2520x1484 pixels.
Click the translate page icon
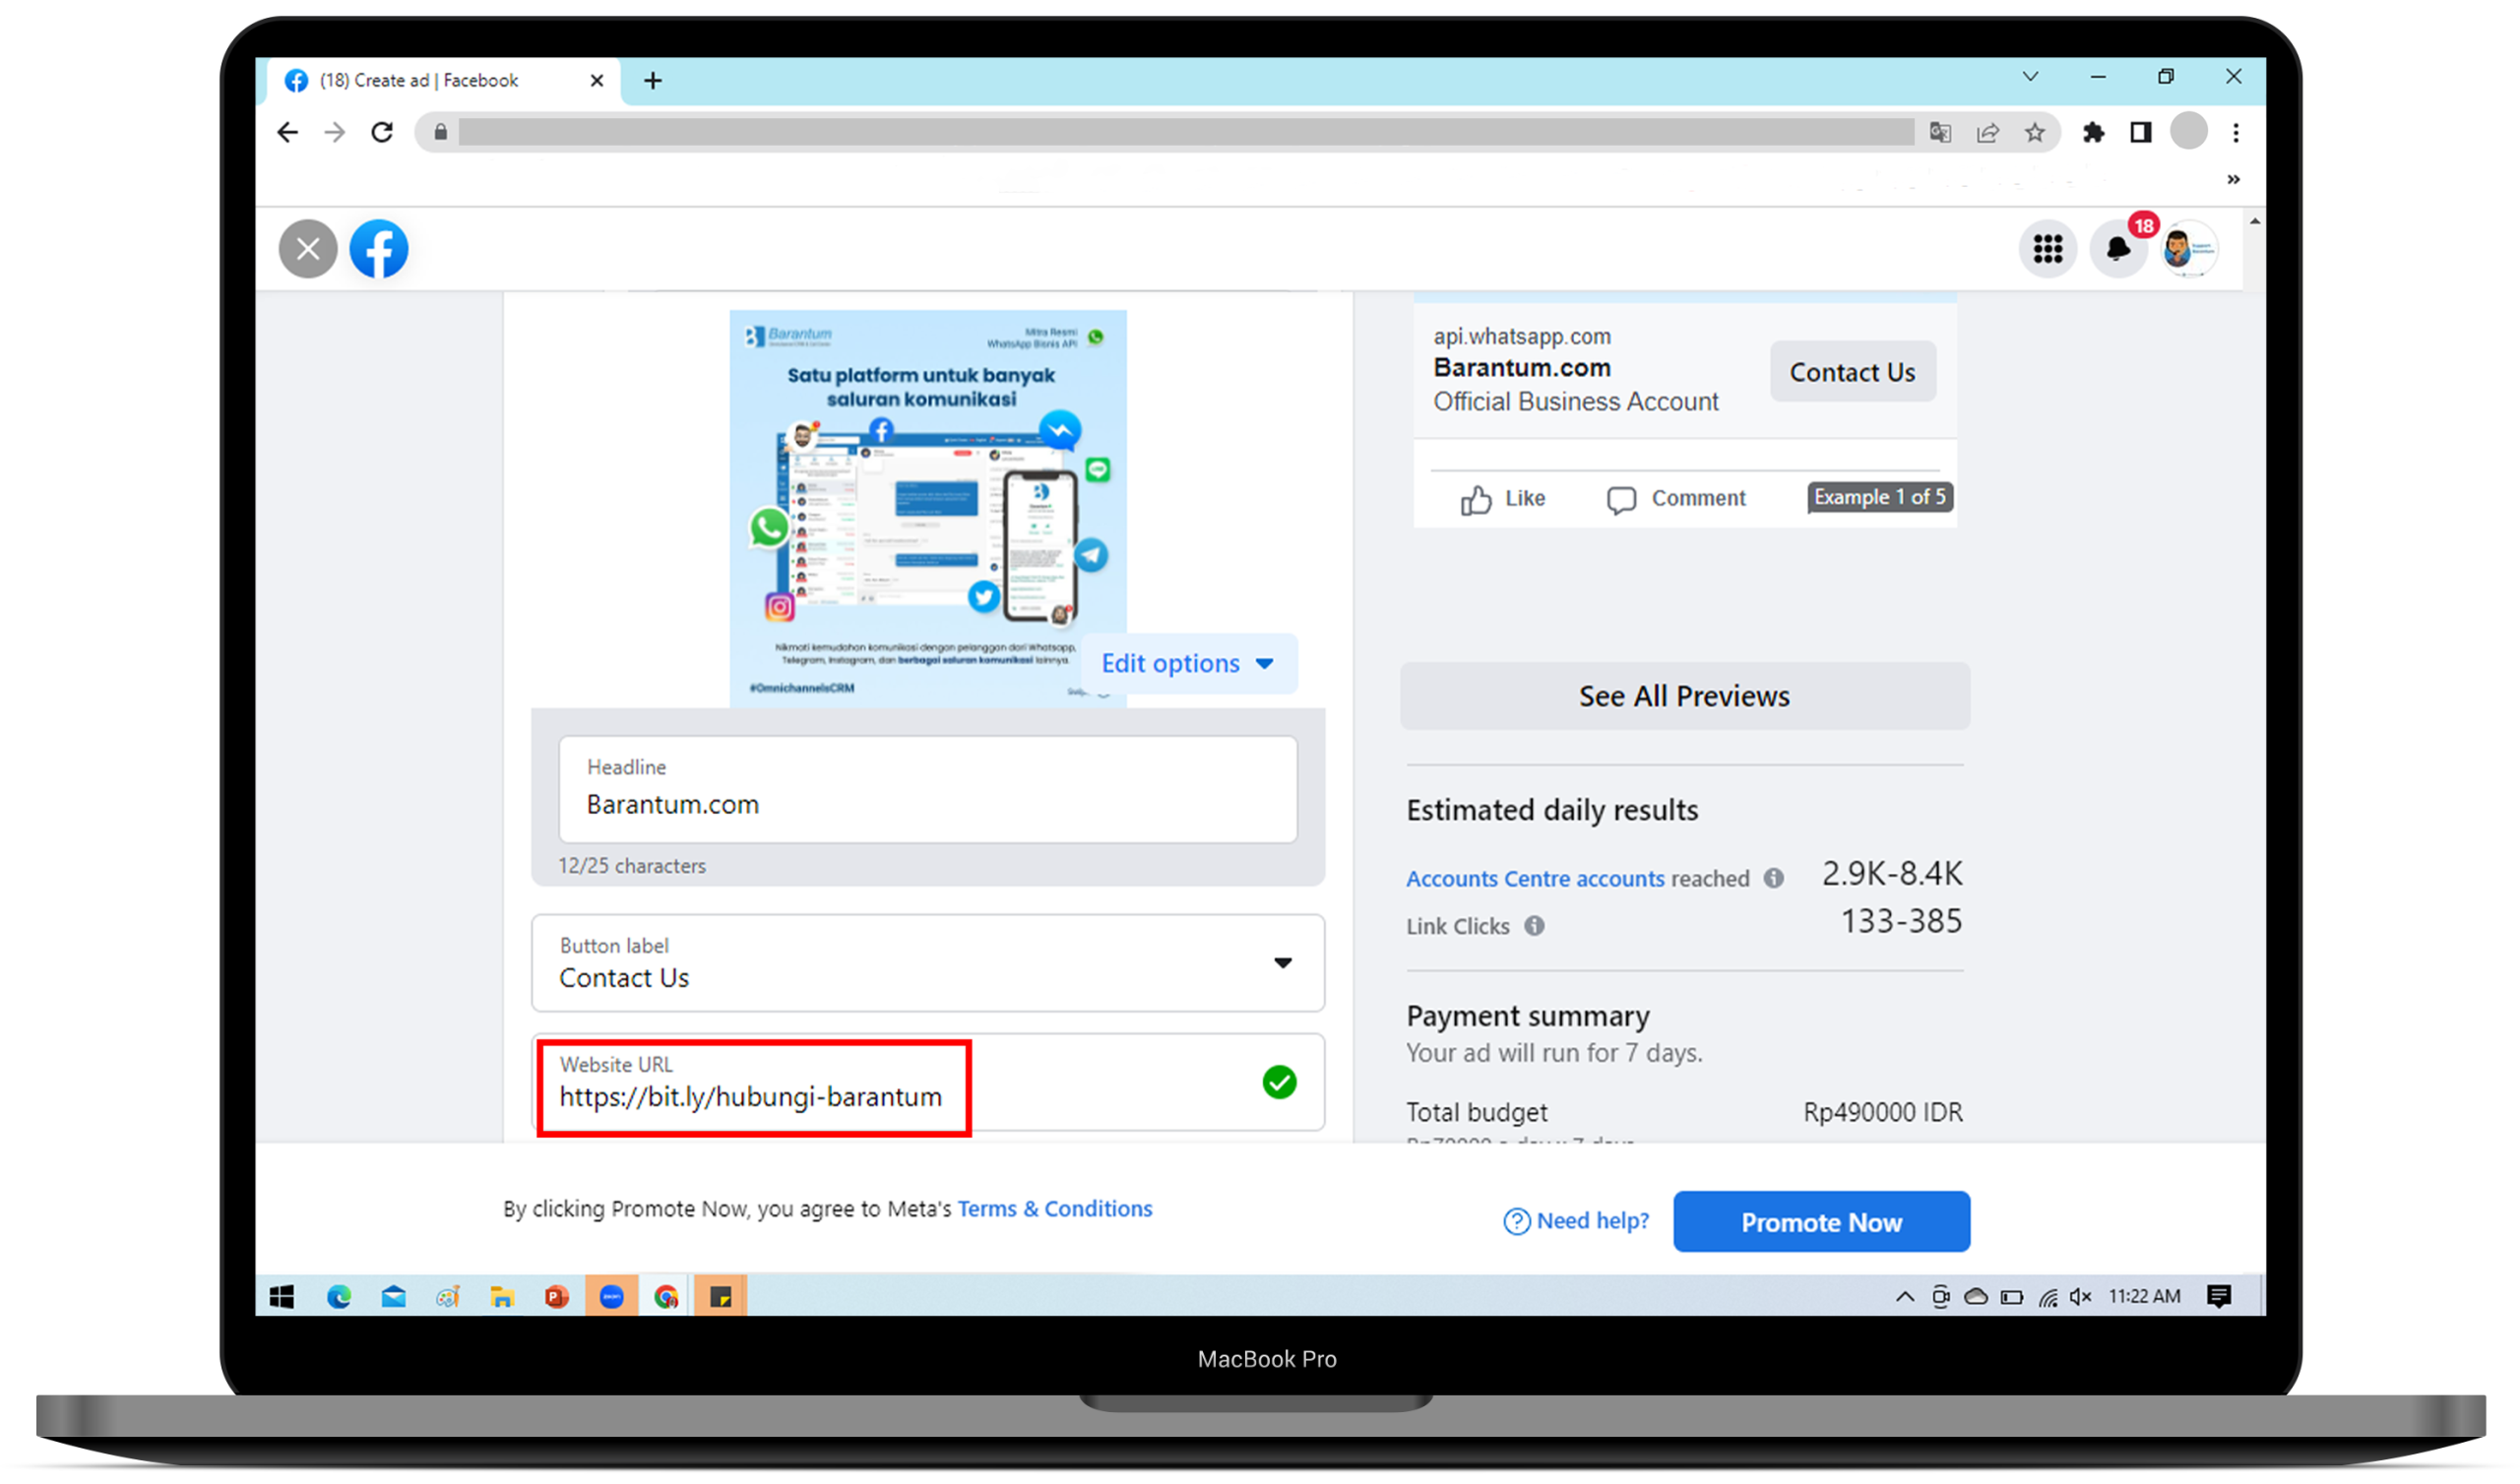[1940, 132]
